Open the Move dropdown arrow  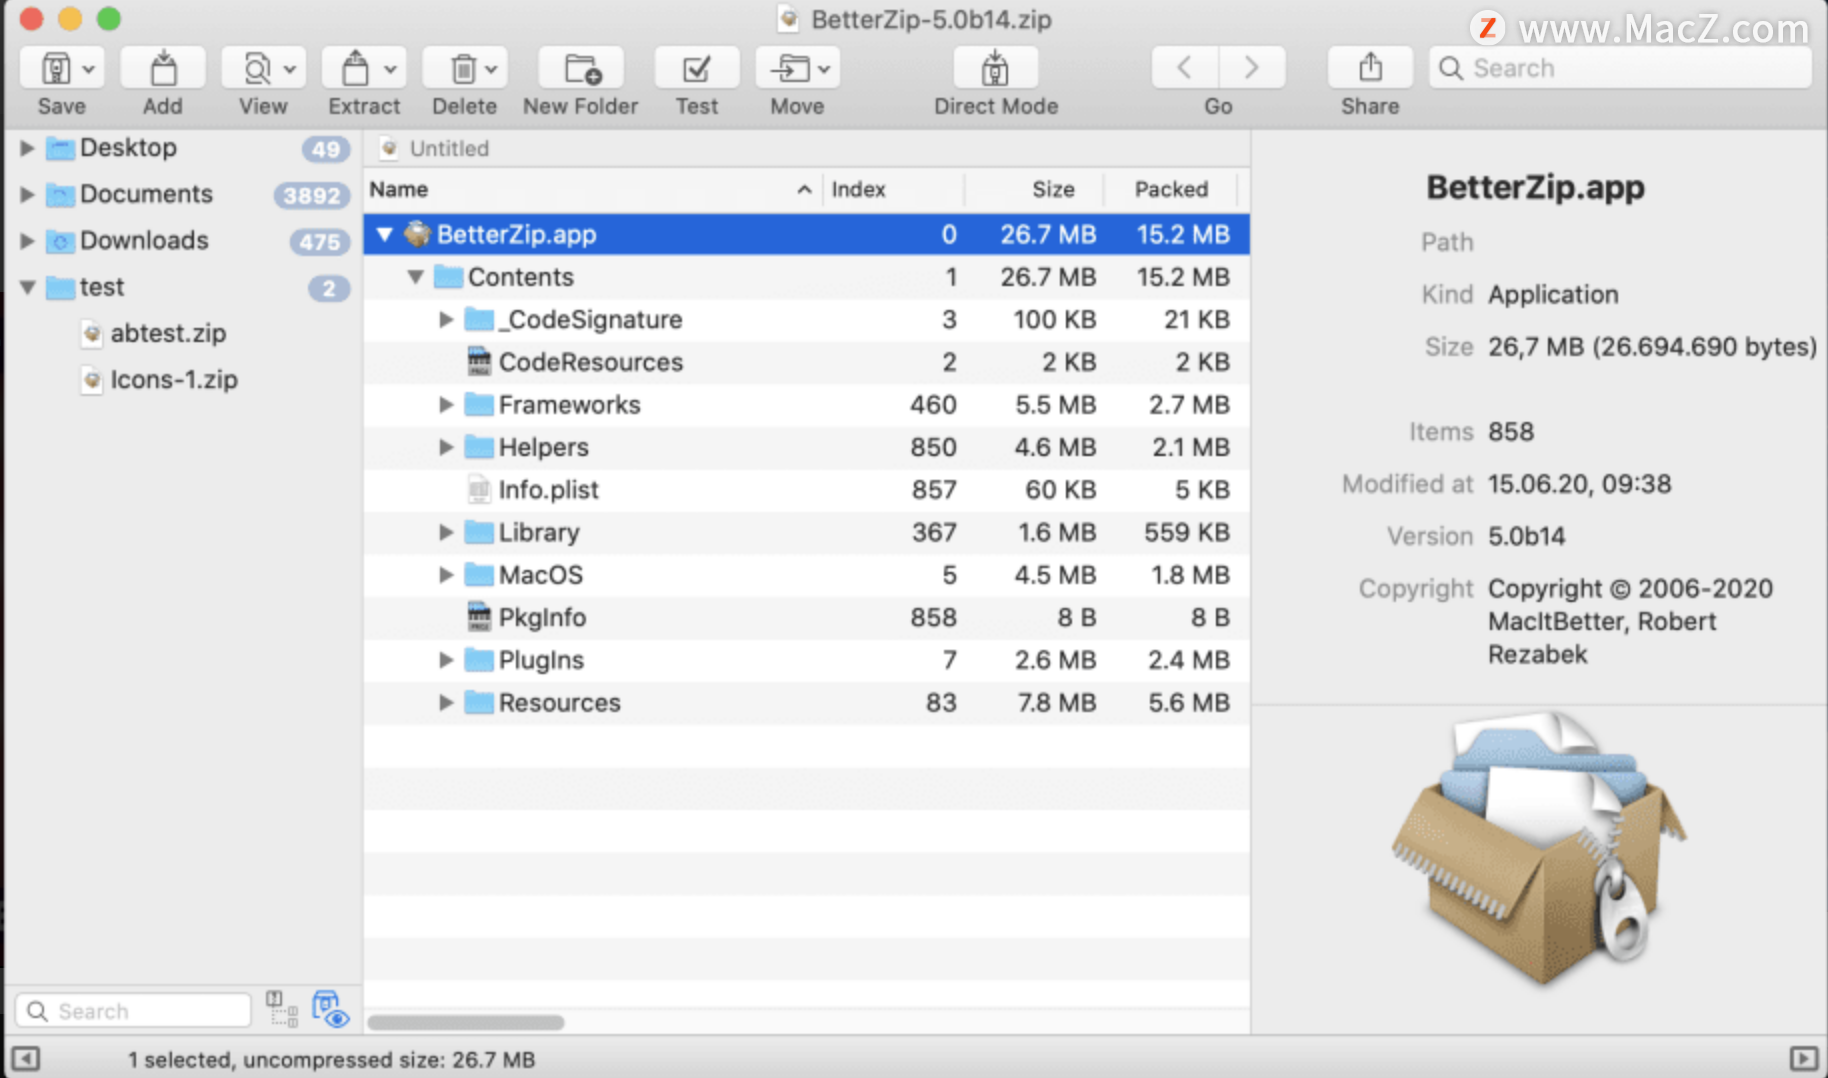point(824,69)
